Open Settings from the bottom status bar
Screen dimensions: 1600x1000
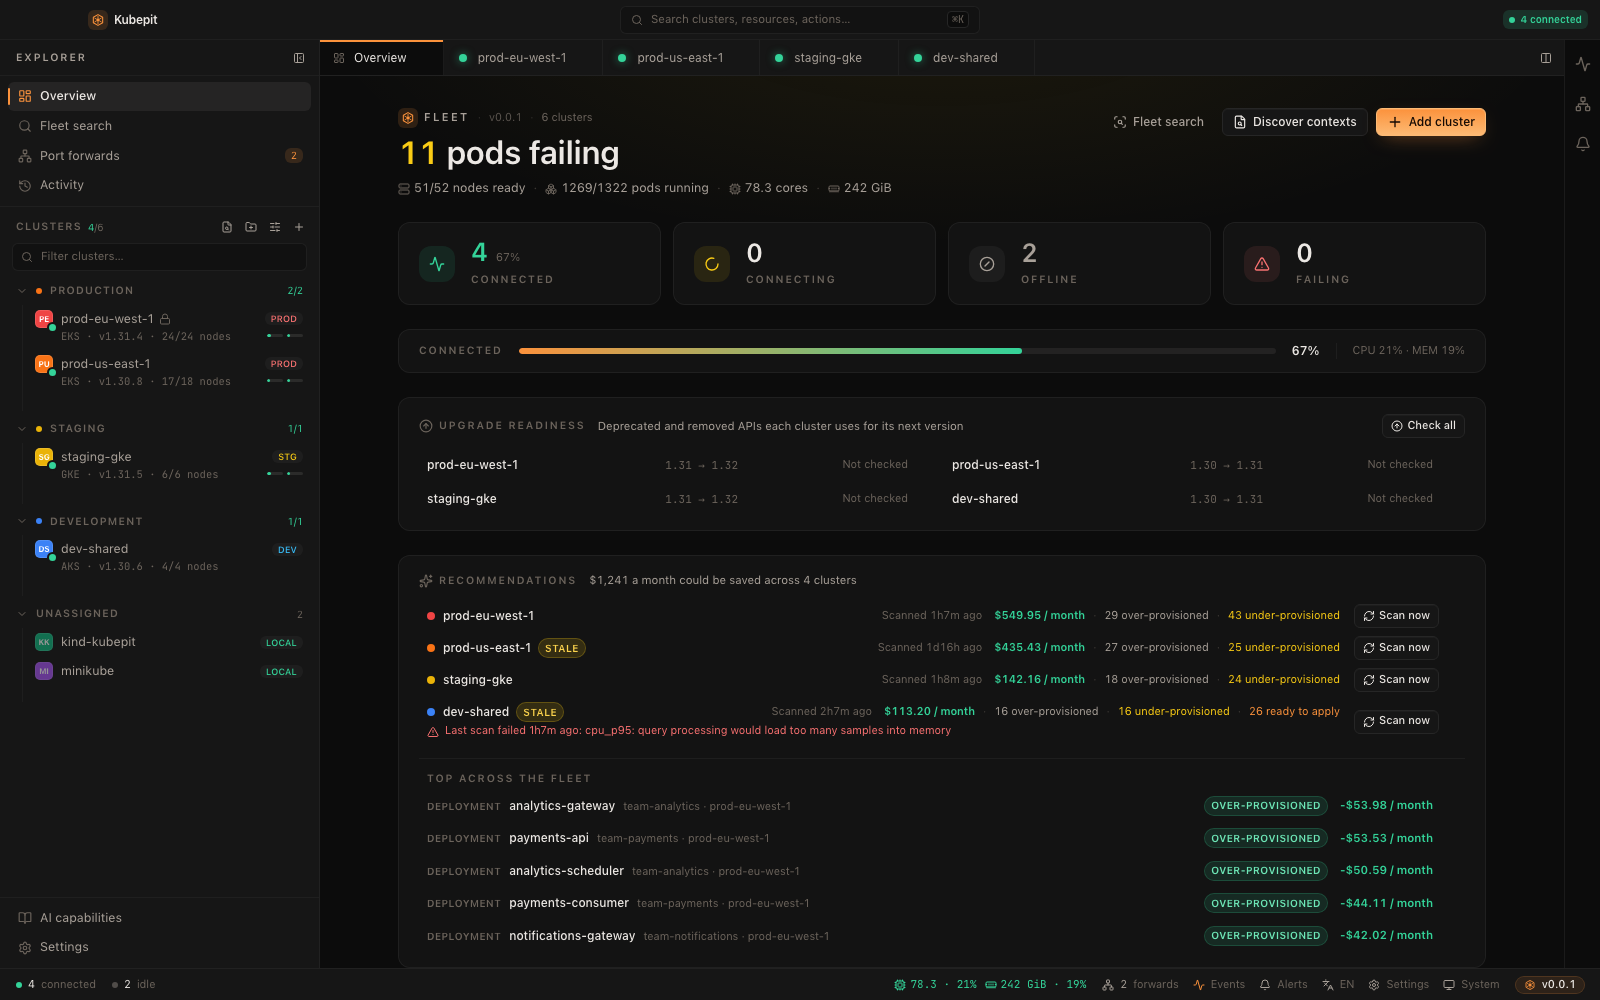1398,984
